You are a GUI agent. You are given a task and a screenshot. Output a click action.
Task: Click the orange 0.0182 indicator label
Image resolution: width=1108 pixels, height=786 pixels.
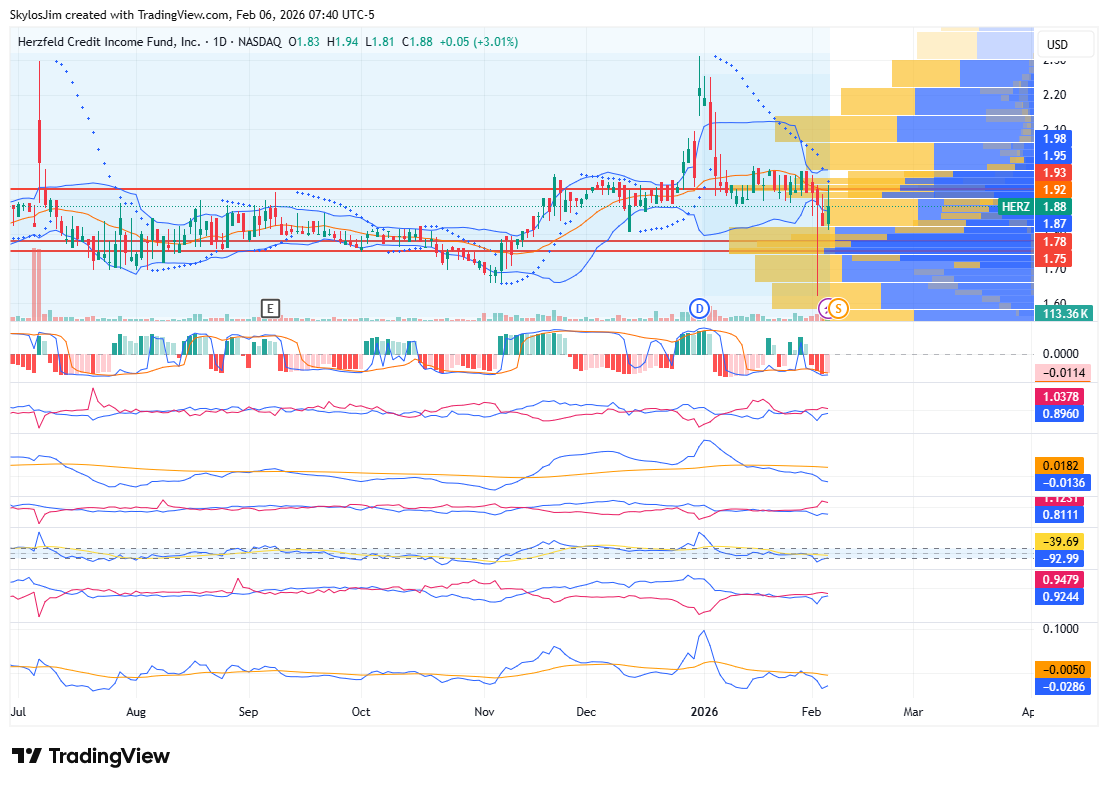(x=1059, y=465)
